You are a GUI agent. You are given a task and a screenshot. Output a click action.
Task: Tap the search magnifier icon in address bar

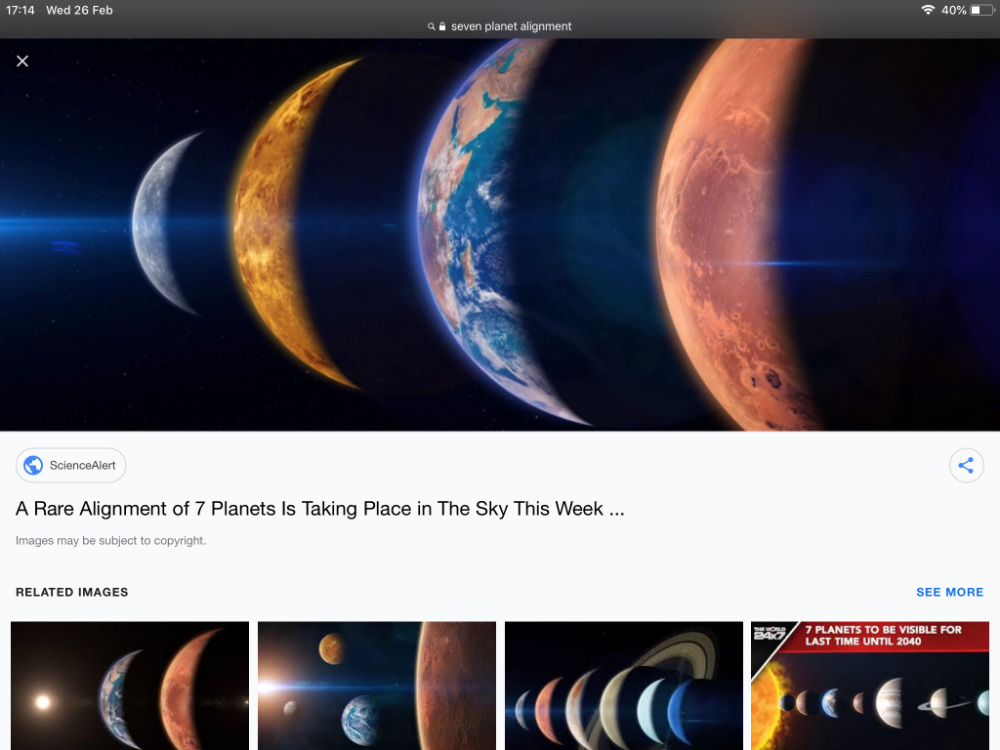tap(431, 27)
